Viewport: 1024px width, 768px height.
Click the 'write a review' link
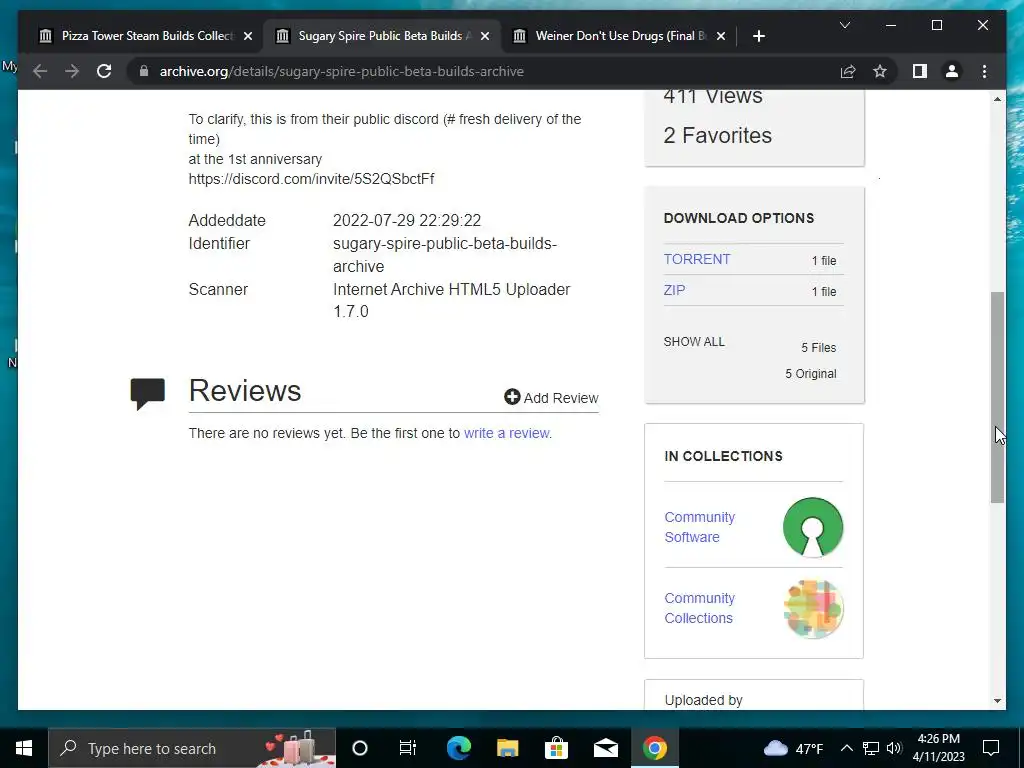[507, 433]
